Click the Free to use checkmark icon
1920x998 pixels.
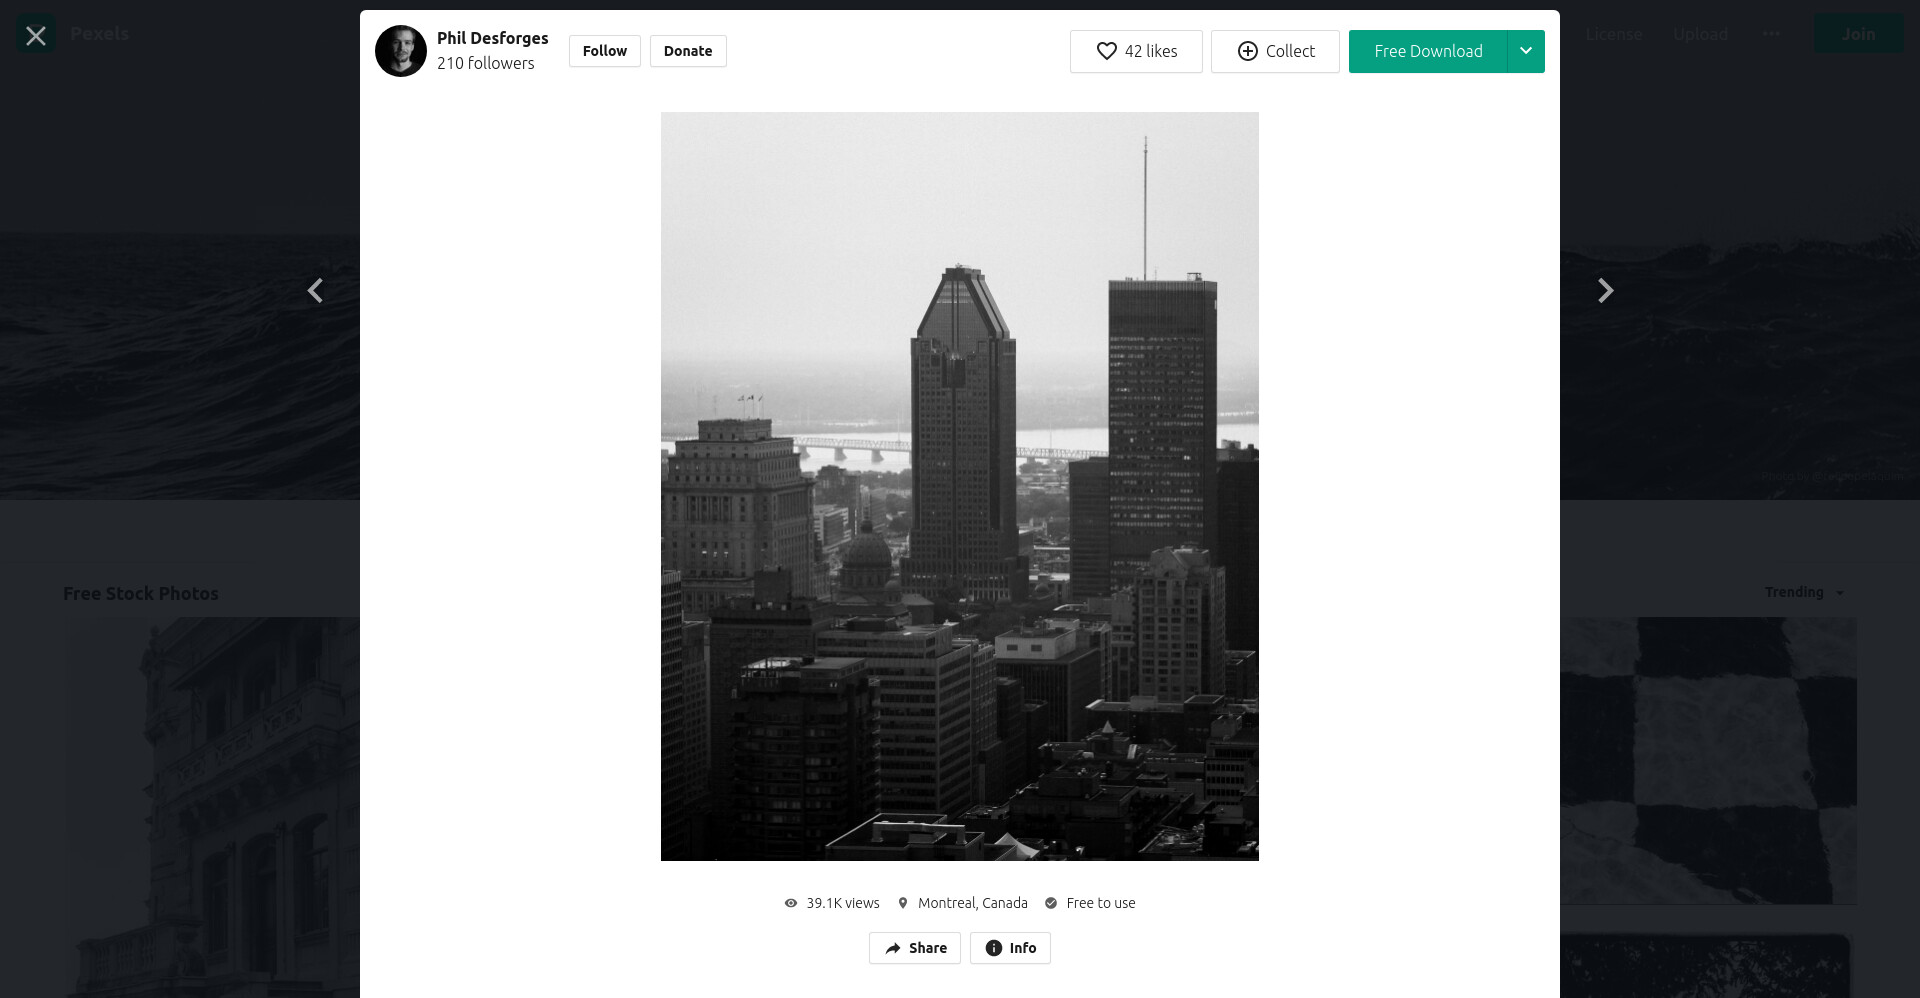click(1051, 903)
